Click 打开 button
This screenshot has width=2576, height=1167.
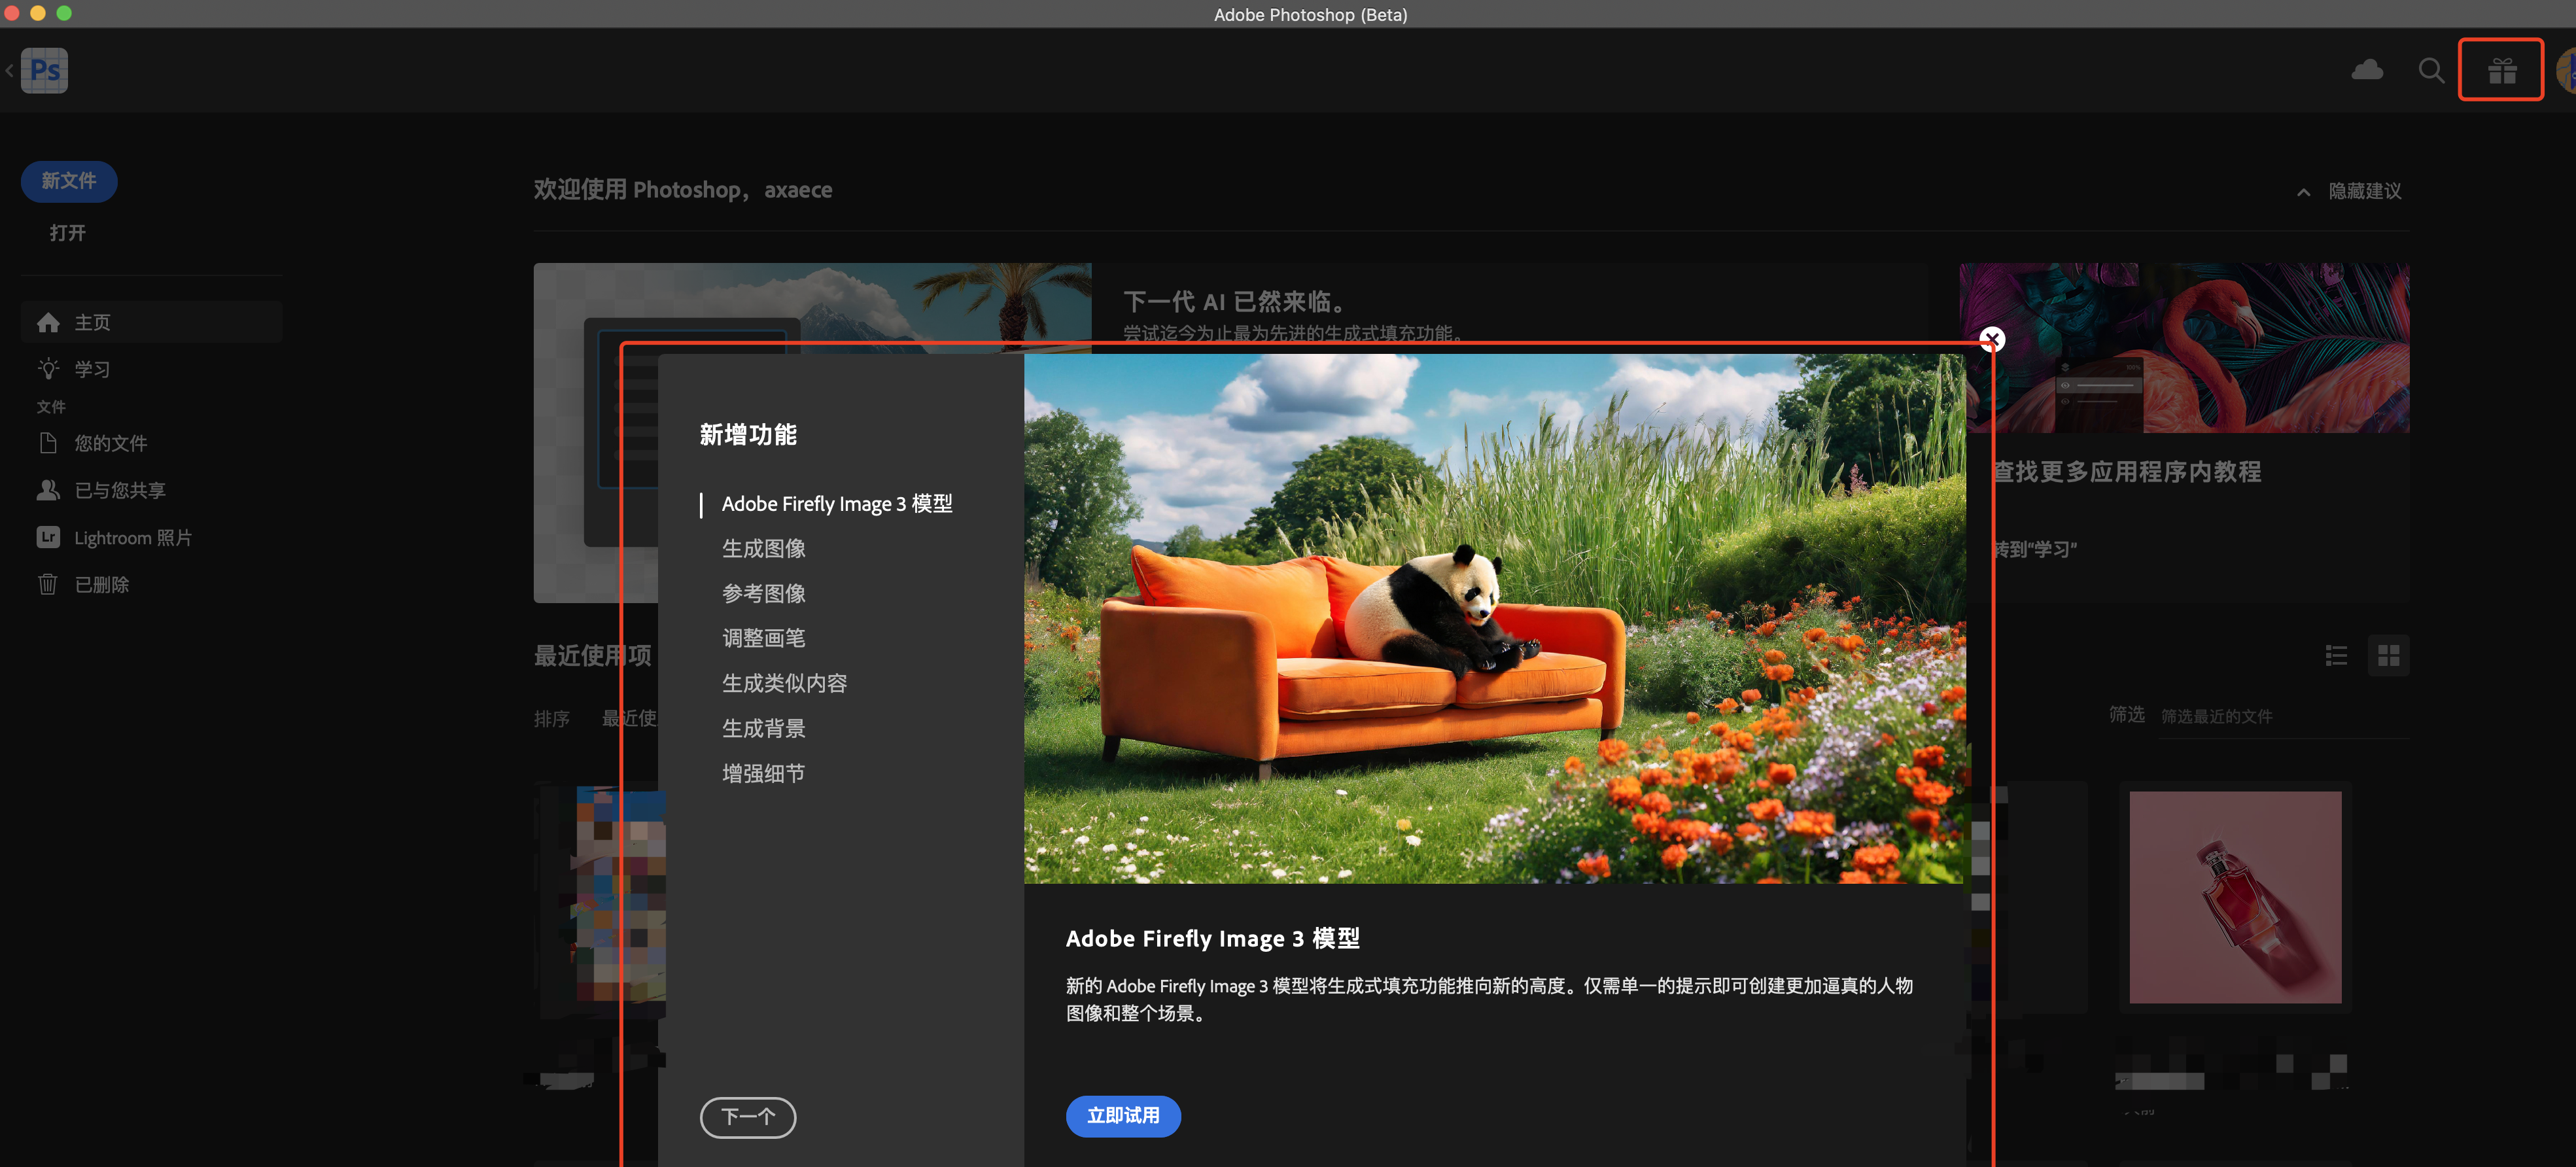68,233
